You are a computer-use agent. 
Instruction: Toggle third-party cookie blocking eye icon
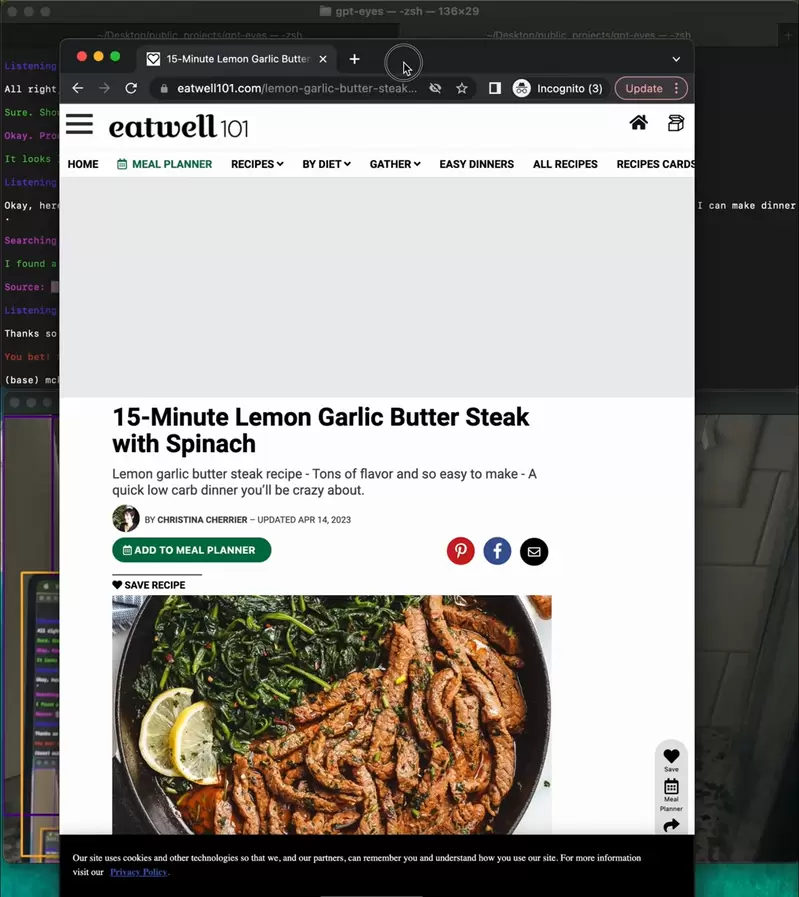coord(435,88)
